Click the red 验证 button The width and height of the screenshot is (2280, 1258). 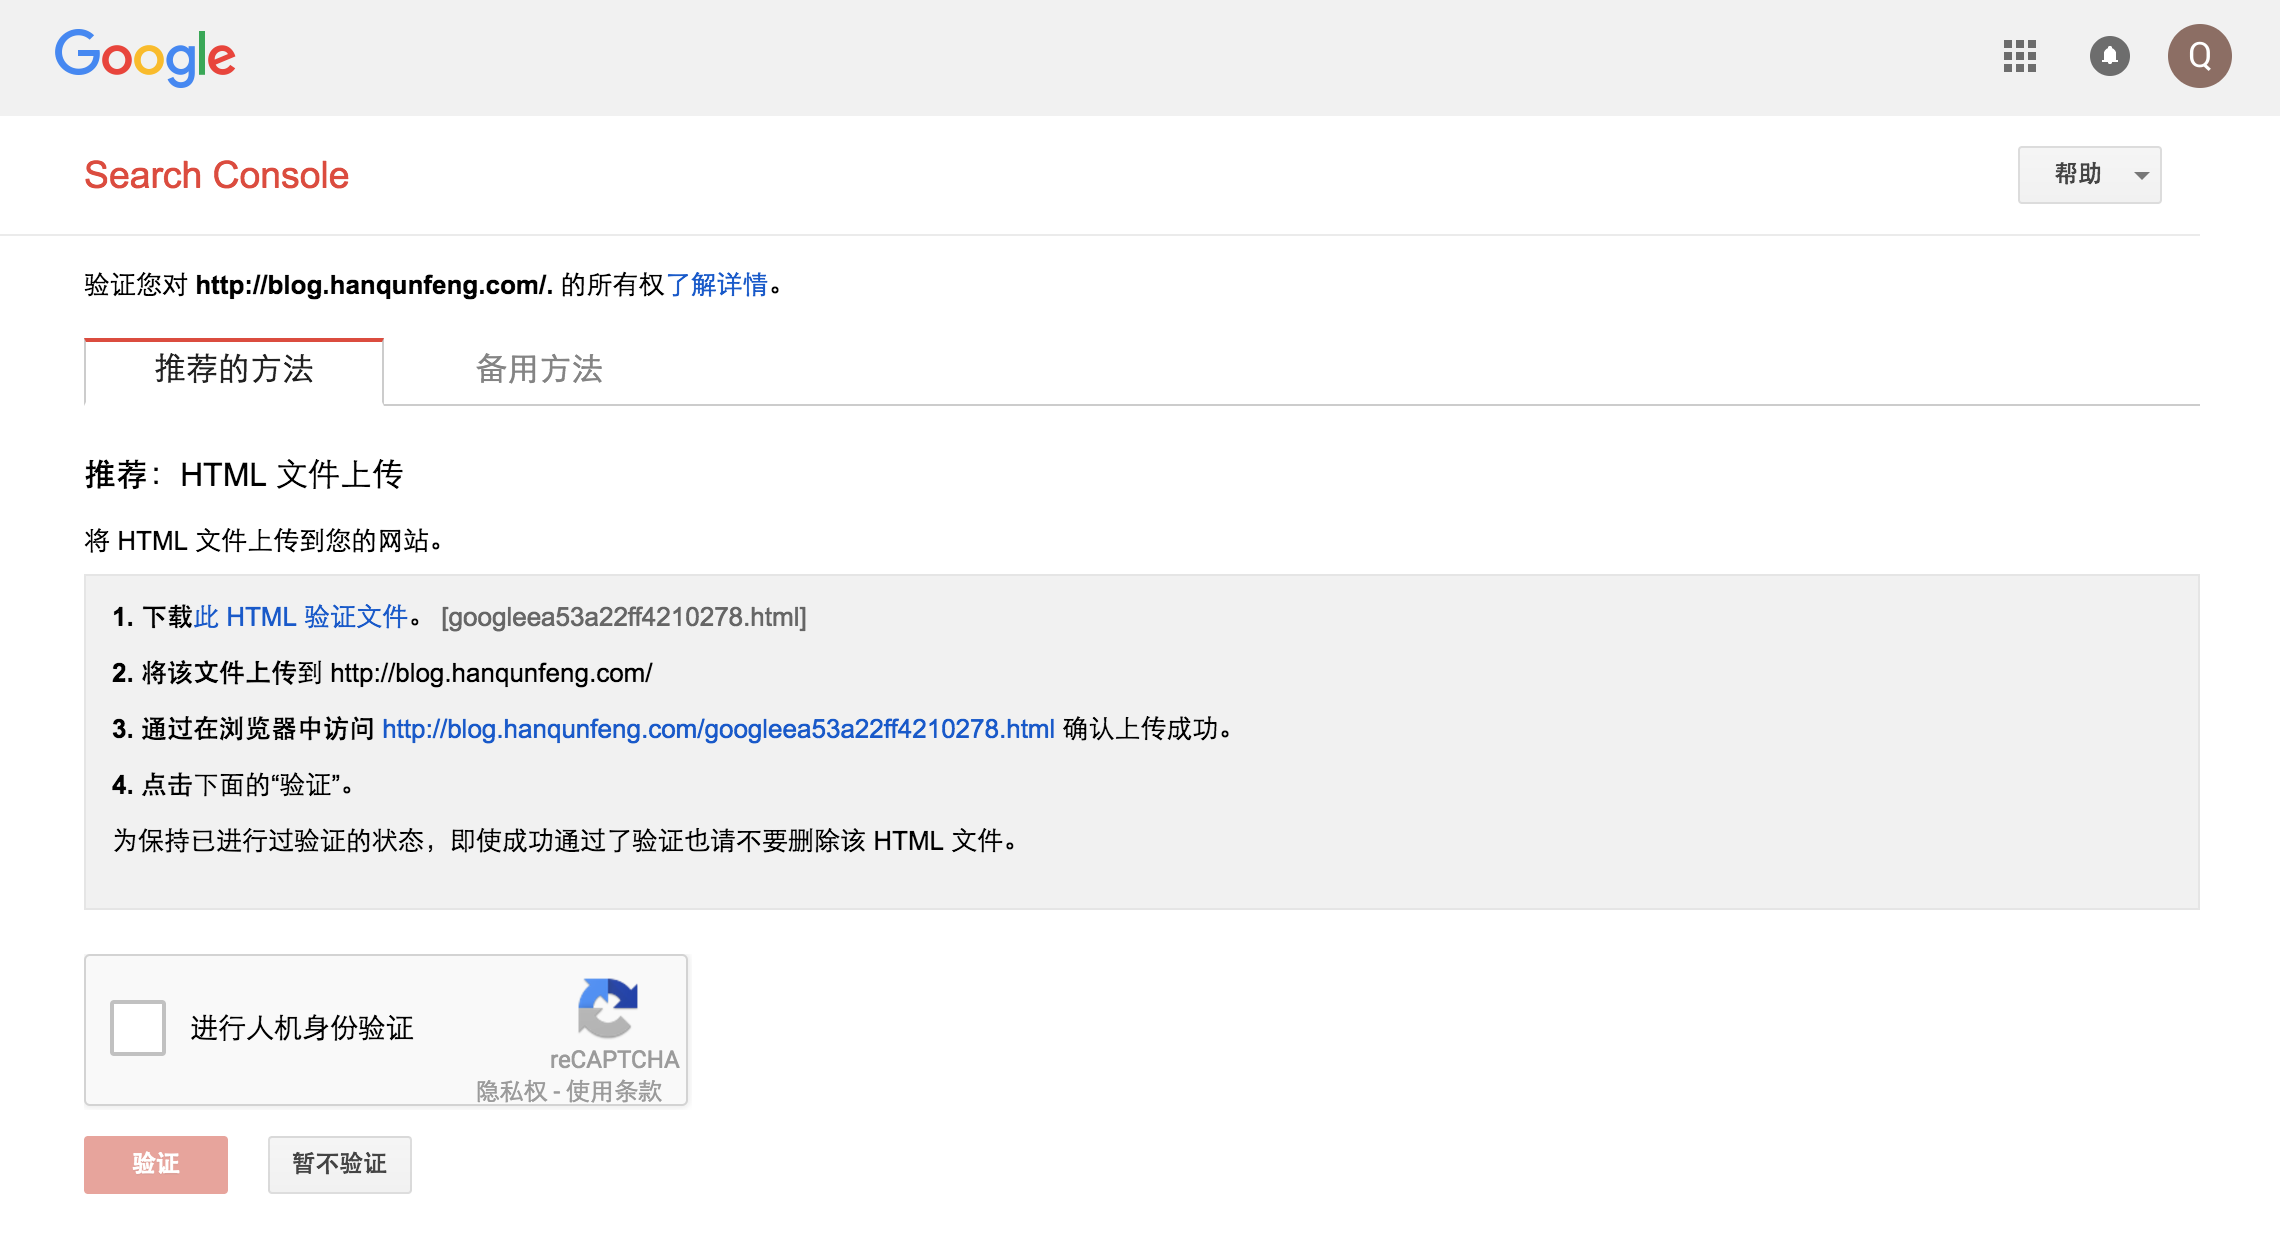pyautogui.click(x=156, y=1164)
